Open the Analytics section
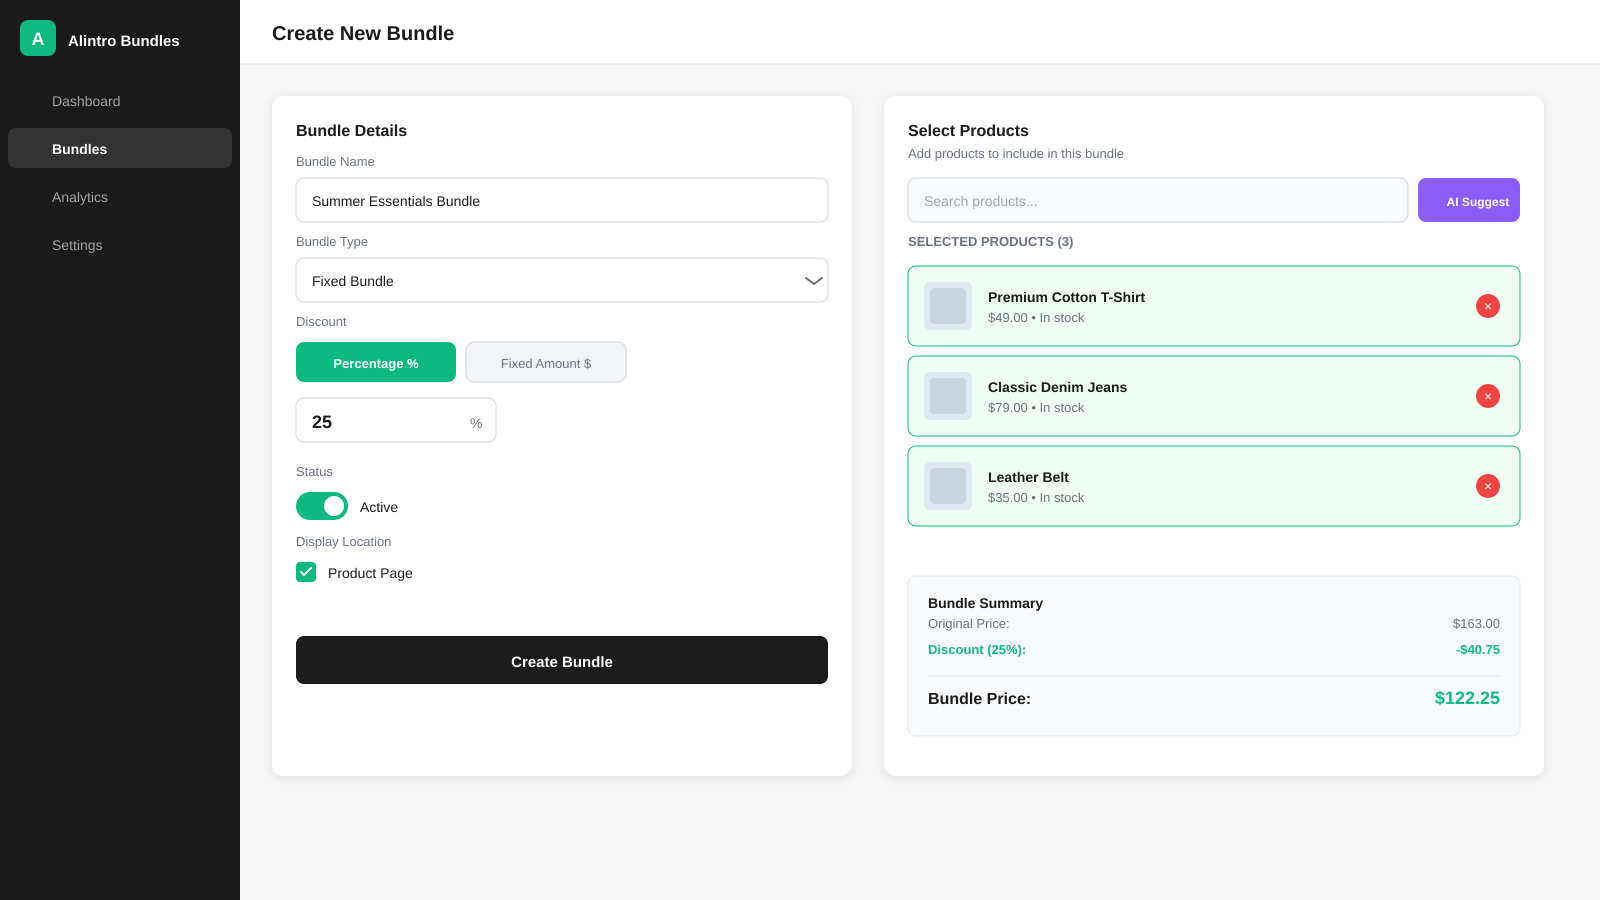The width and height of the screenshot is (1600, 900). tap(79, 197)
